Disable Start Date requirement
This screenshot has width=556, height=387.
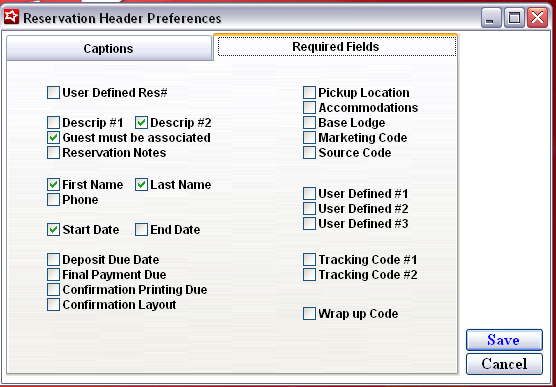[x=53, y=230]
